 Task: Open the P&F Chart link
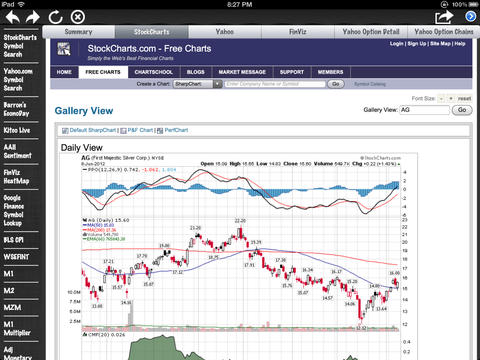point(140,130)
